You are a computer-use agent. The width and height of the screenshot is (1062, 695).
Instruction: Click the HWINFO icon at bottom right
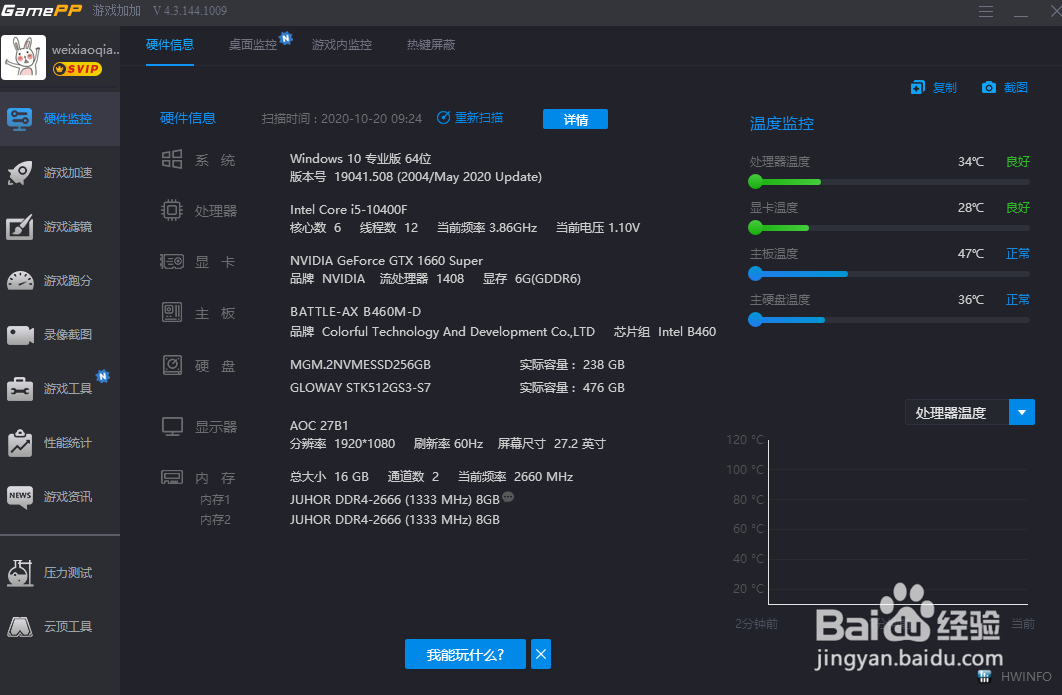[984, 676]
